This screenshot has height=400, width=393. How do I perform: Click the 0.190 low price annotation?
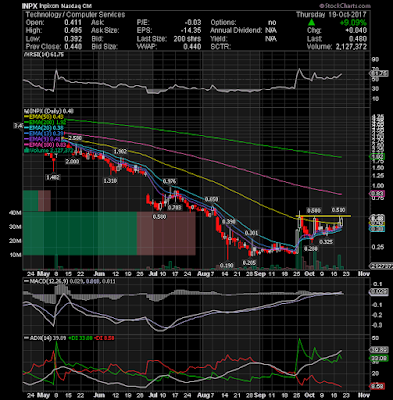click(227, 266)
